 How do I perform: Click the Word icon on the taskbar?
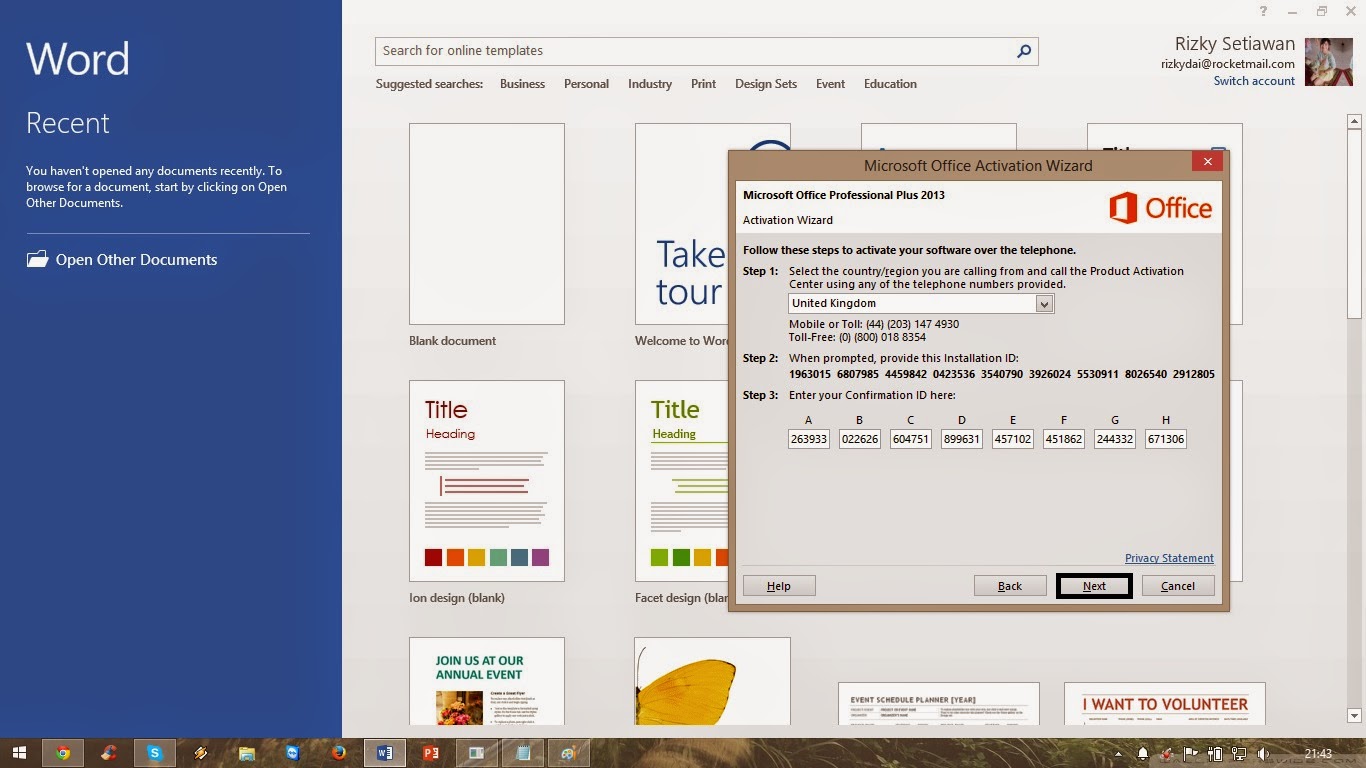(x=385, y=753)
